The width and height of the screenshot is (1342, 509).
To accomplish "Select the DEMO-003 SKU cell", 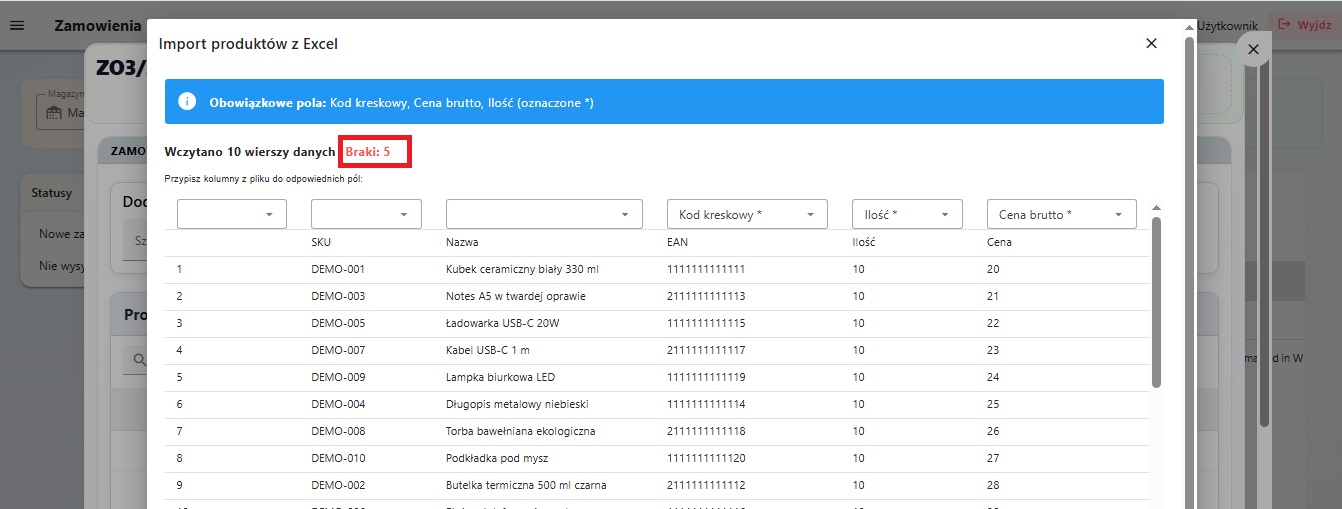I will click(338, 296).
